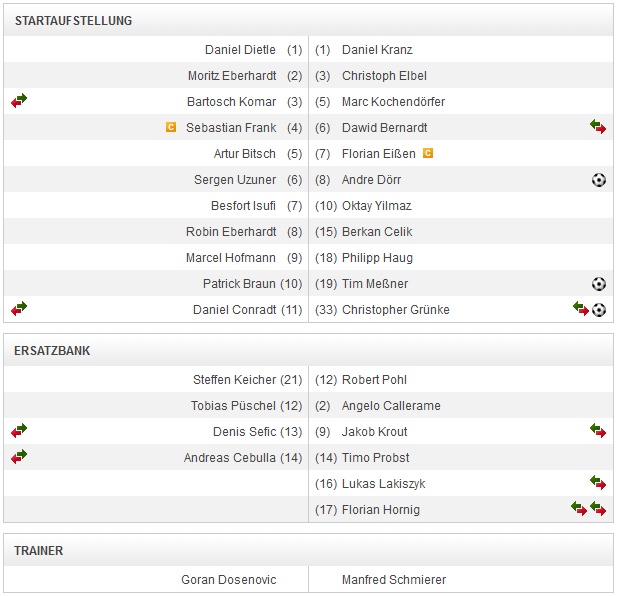The height and width of the screenshot is (596, 617).
Task: Open trainer Goran Dosenovic
Action: (229, 580)
